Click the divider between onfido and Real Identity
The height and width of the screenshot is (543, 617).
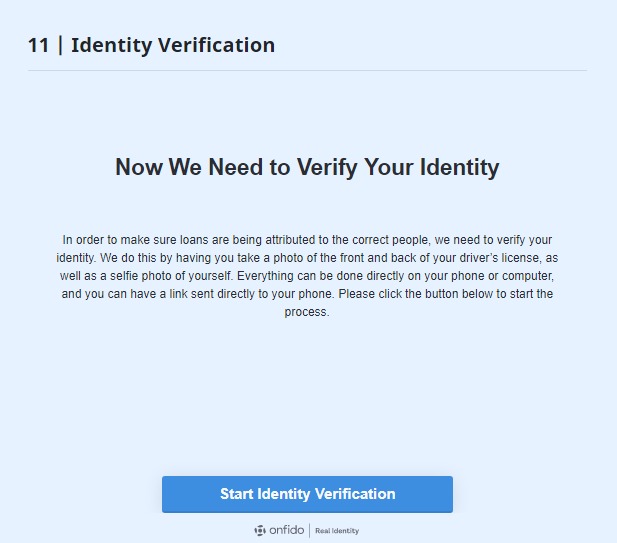pos(310,530)
